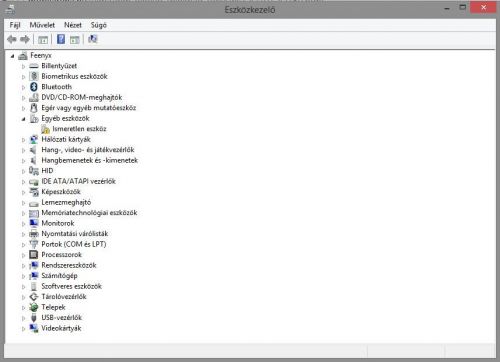The image size is (500, 362).
Task: Click the show/hide console tree toolbar icon
Action: (x=43, y=40)
